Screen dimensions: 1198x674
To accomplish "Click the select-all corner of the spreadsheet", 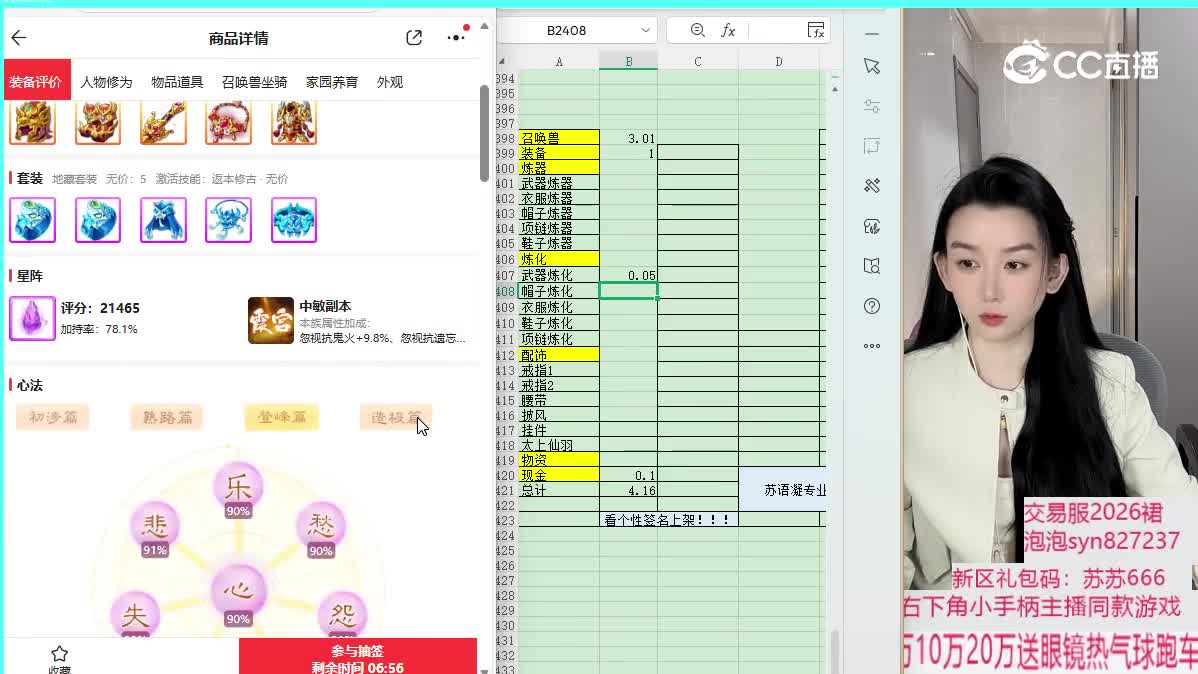I will coord(503,61).
